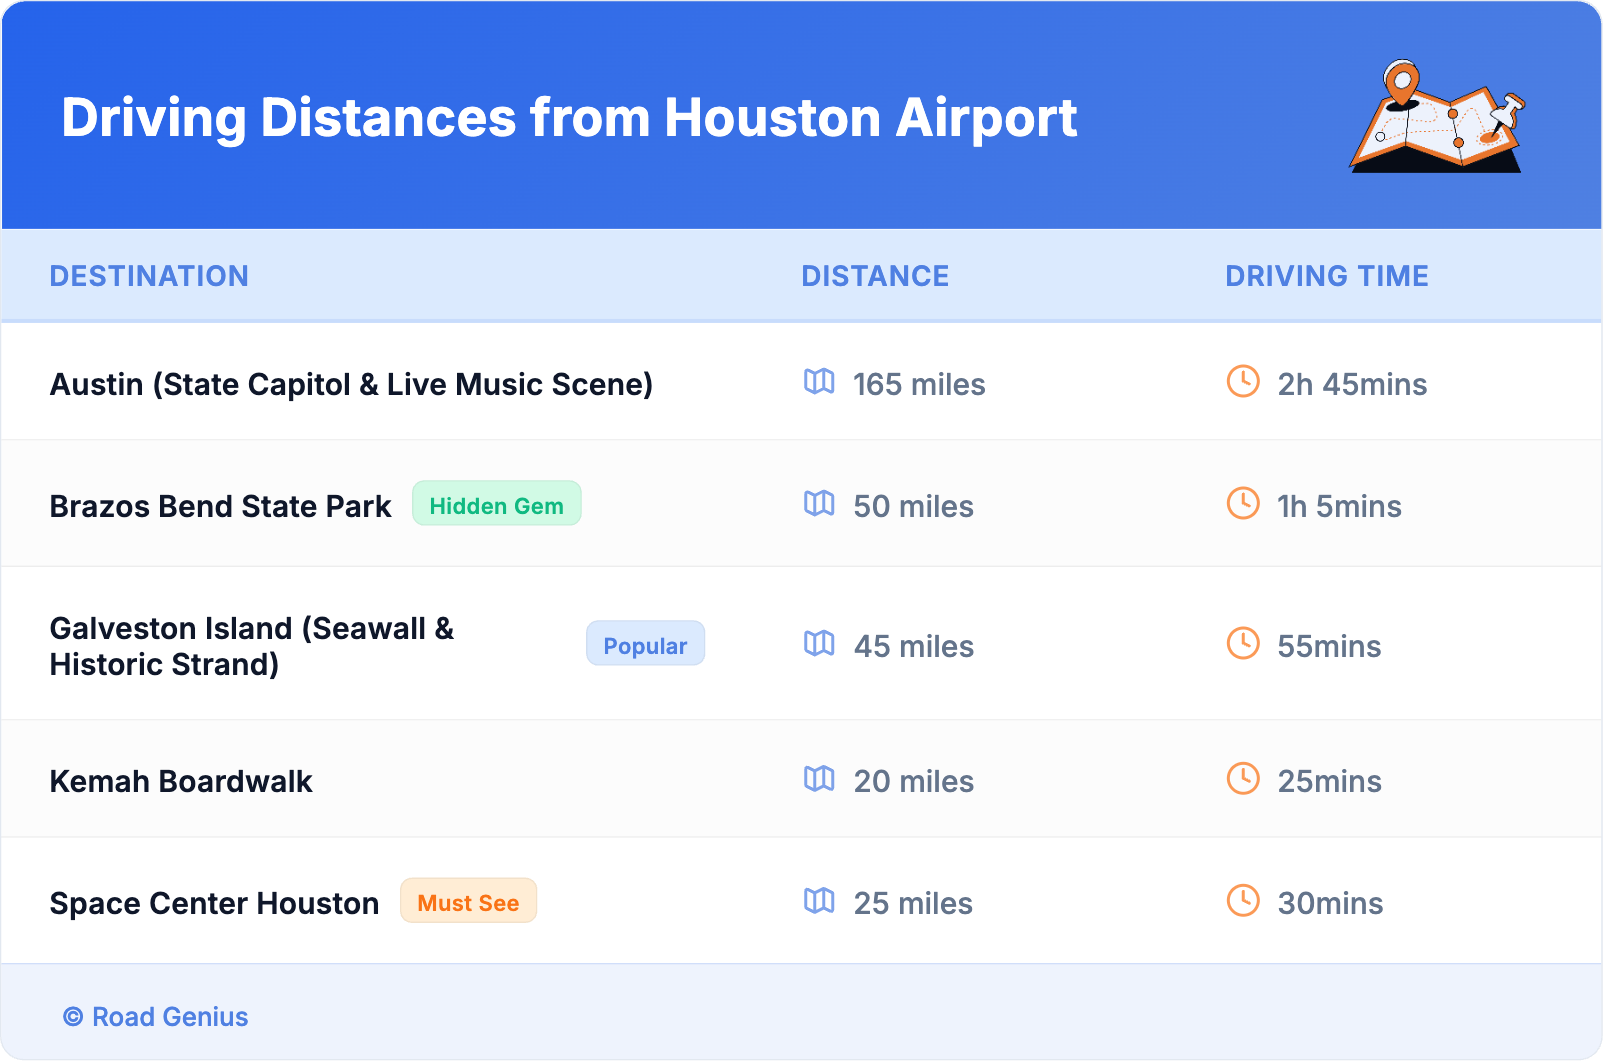
Task: Select the DRIVING TIME column header
Action: coord(1326,276)
